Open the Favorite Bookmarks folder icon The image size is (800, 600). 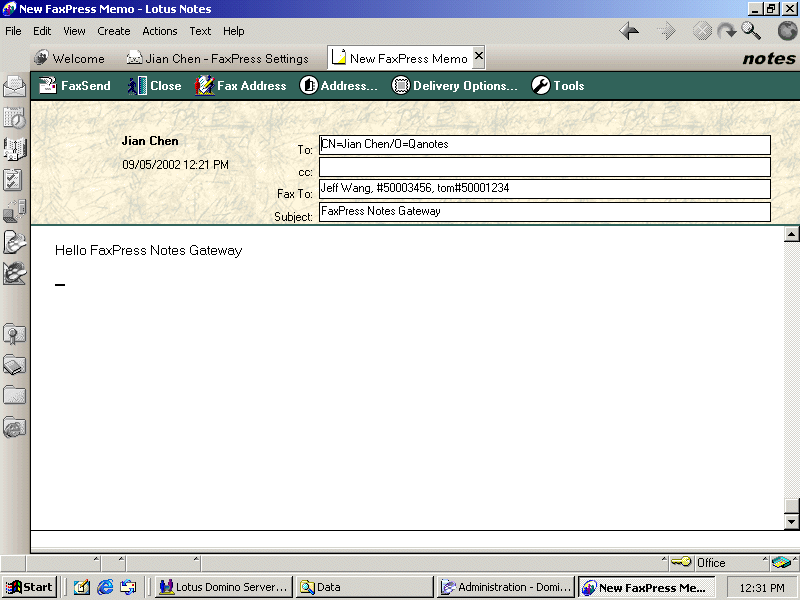click(14, 334)
